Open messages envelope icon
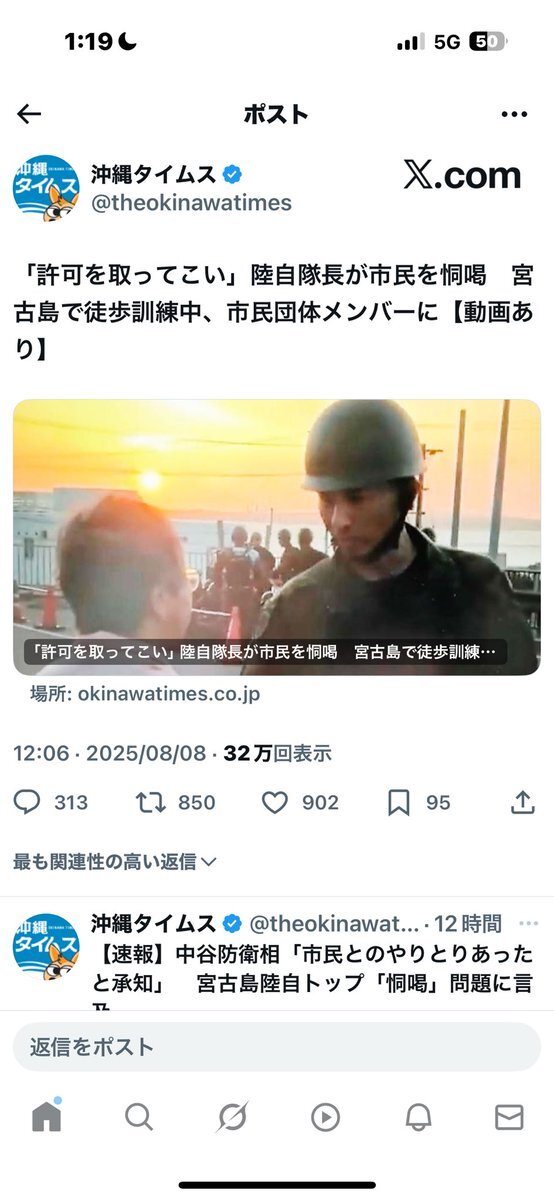The height and width of the screenshot is (1200, 554). pos(509,1117)
